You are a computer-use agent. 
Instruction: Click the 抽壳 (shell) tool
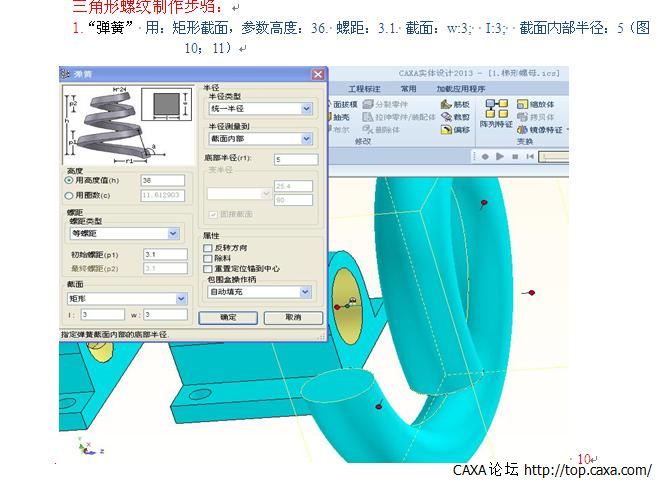click(x=336, y=117)
